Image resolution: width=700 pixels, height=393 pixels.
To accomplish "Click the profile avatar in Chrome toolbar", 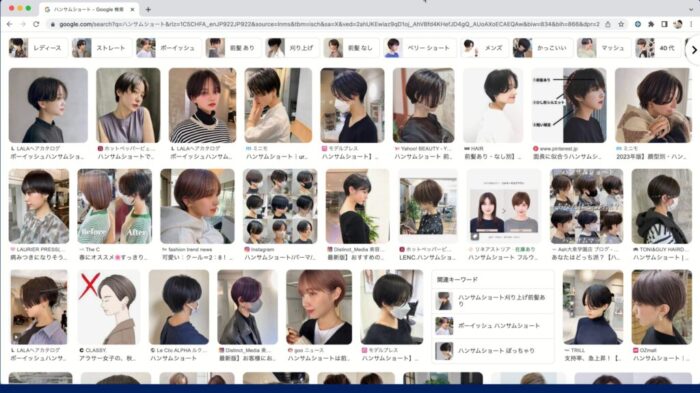I will point(678,24).
